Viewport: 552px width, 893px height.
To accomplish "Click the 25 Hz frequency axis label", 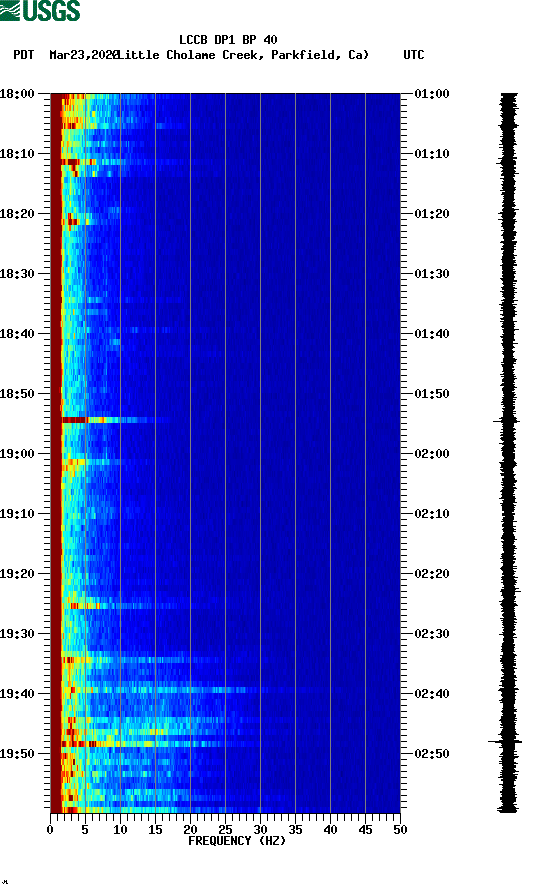I will (x=225, y=830).
